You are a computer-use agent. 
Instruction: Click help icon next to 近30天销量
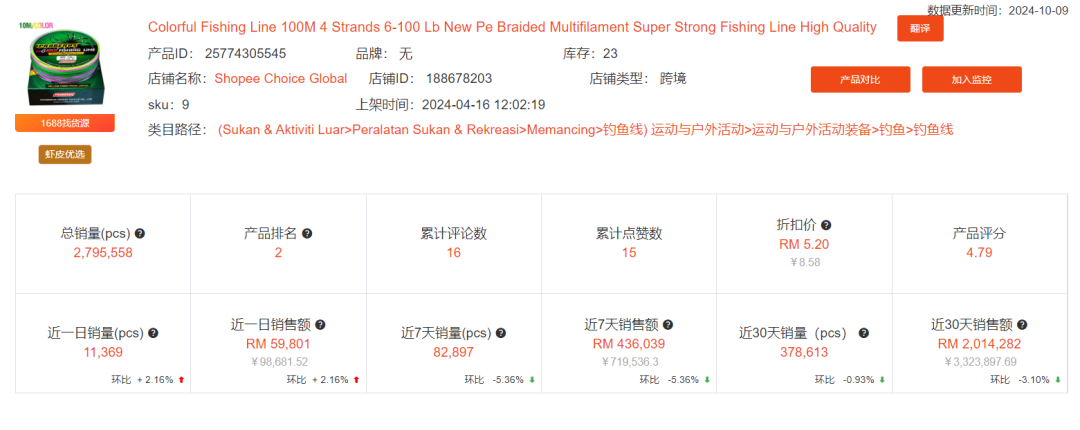[864, 333]
